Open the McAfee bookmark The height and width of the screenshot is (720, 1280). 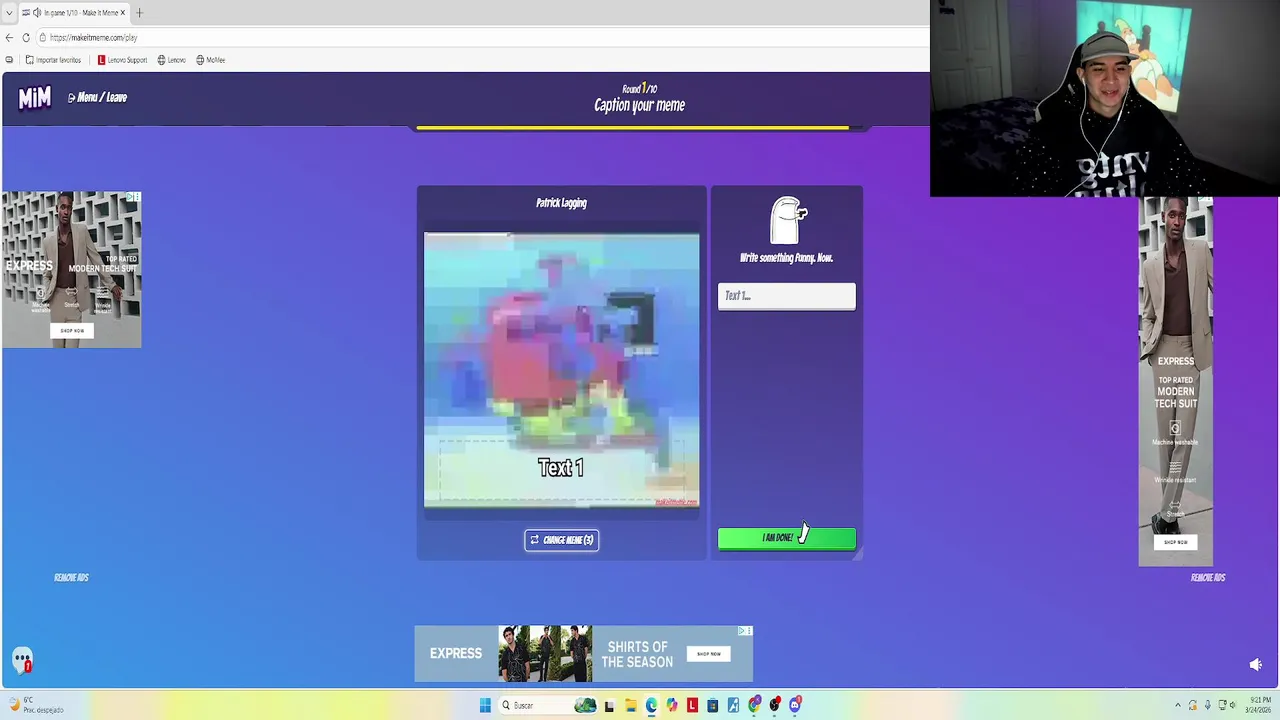pyautogui.click(x=210, y=60)
